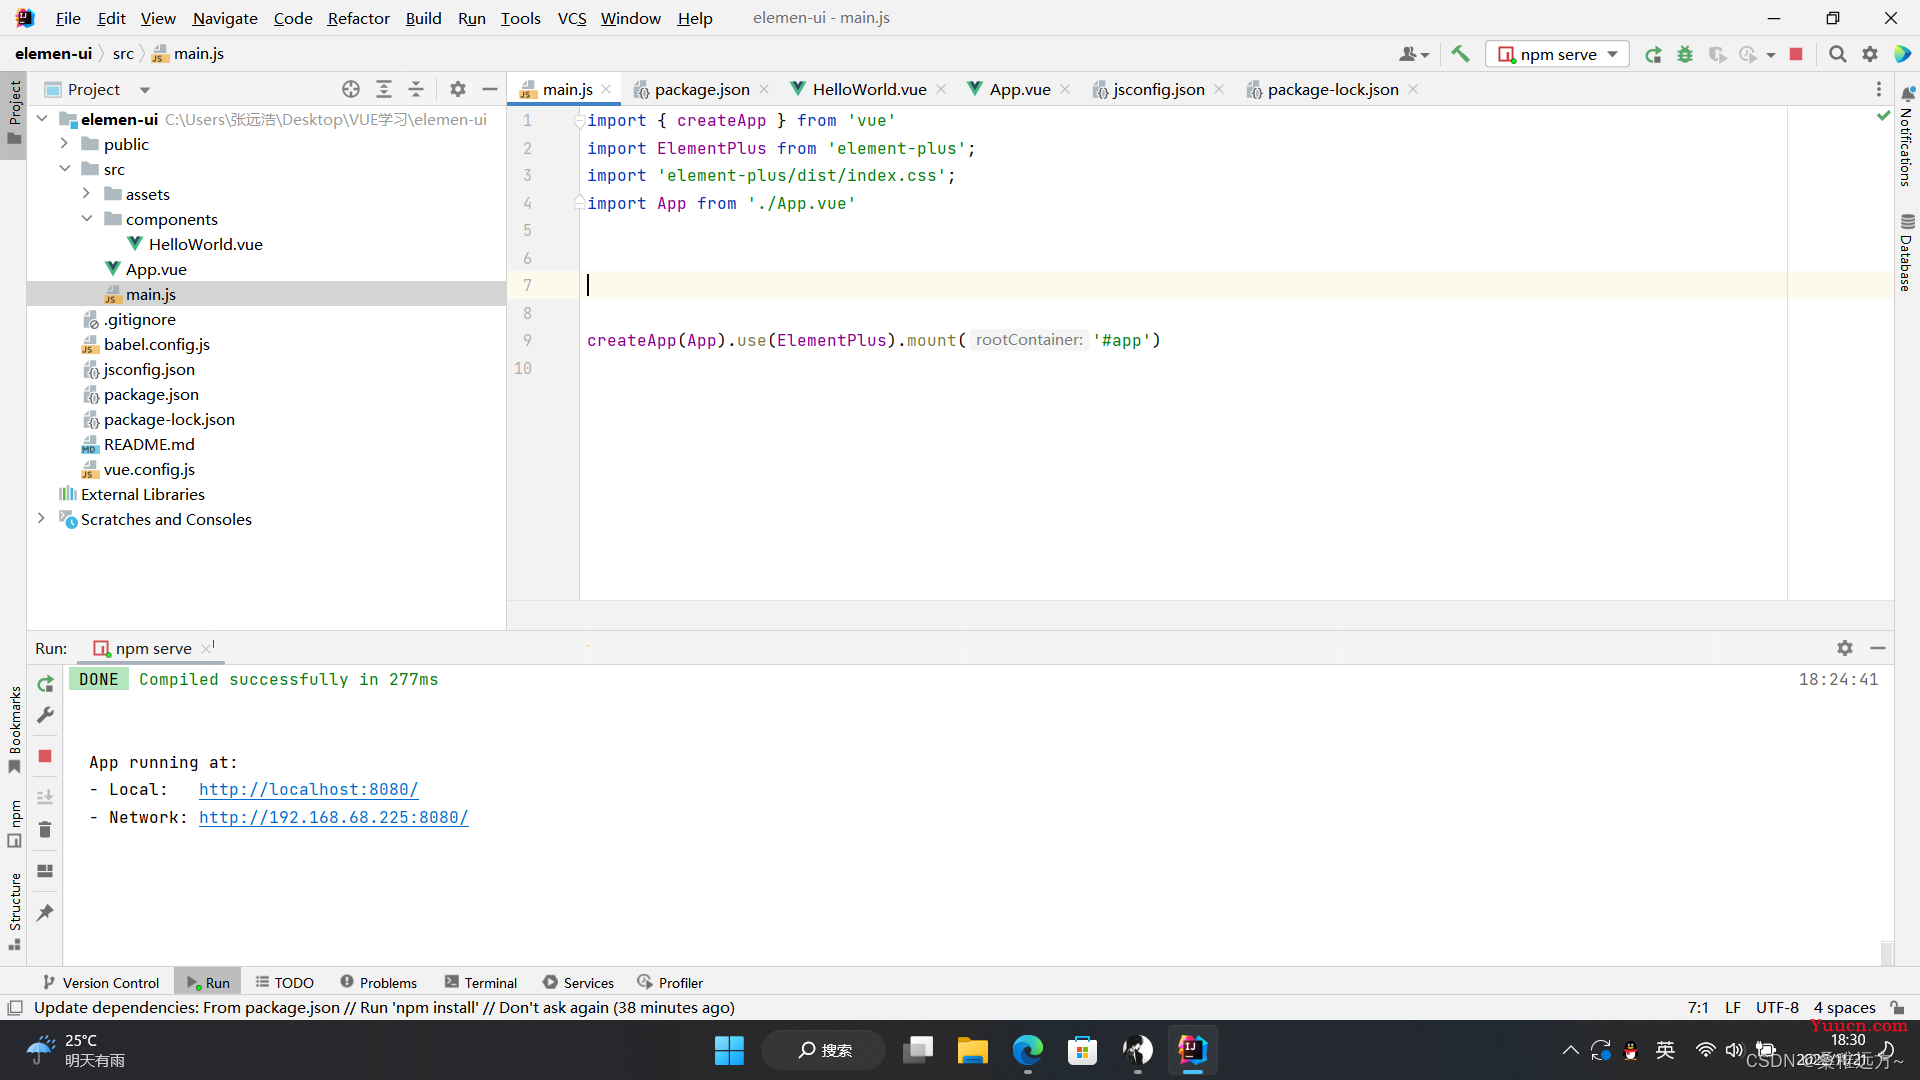The width and height of the screenshot is (1920, 1080).
Task: Run with coverage icon
Action: coord(1717,54)
